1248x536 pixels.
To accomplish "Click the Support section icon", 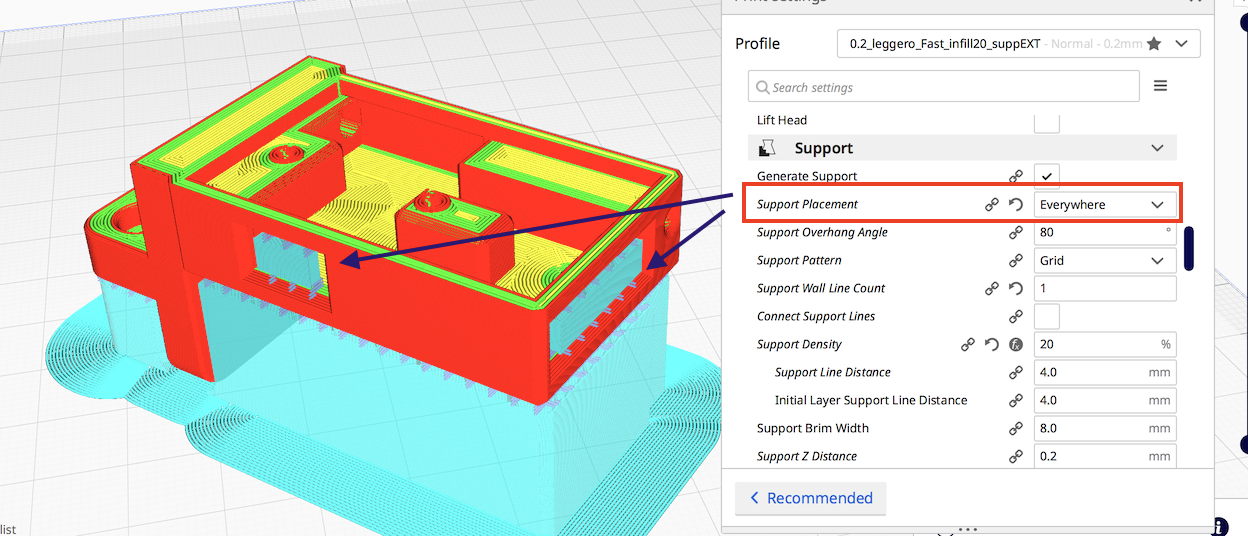I will coord(768,148).
